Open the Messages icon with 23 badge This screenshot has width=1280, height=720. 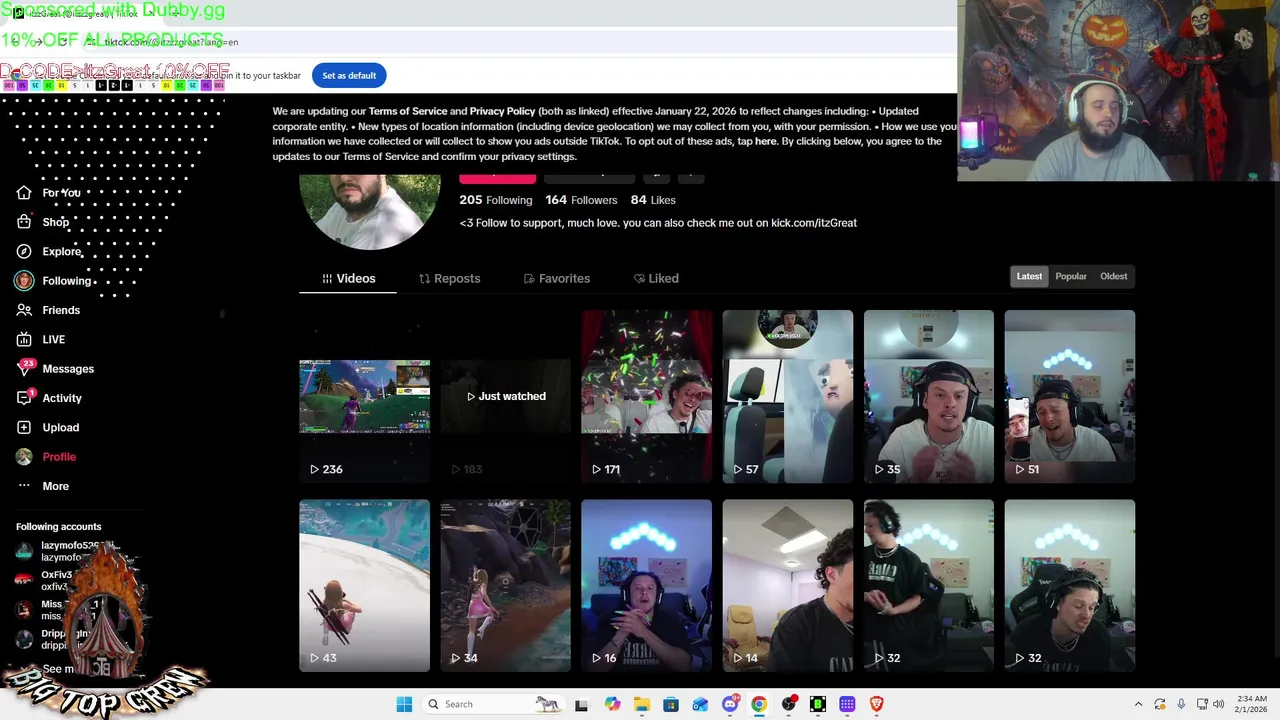(x=24, y=368)
